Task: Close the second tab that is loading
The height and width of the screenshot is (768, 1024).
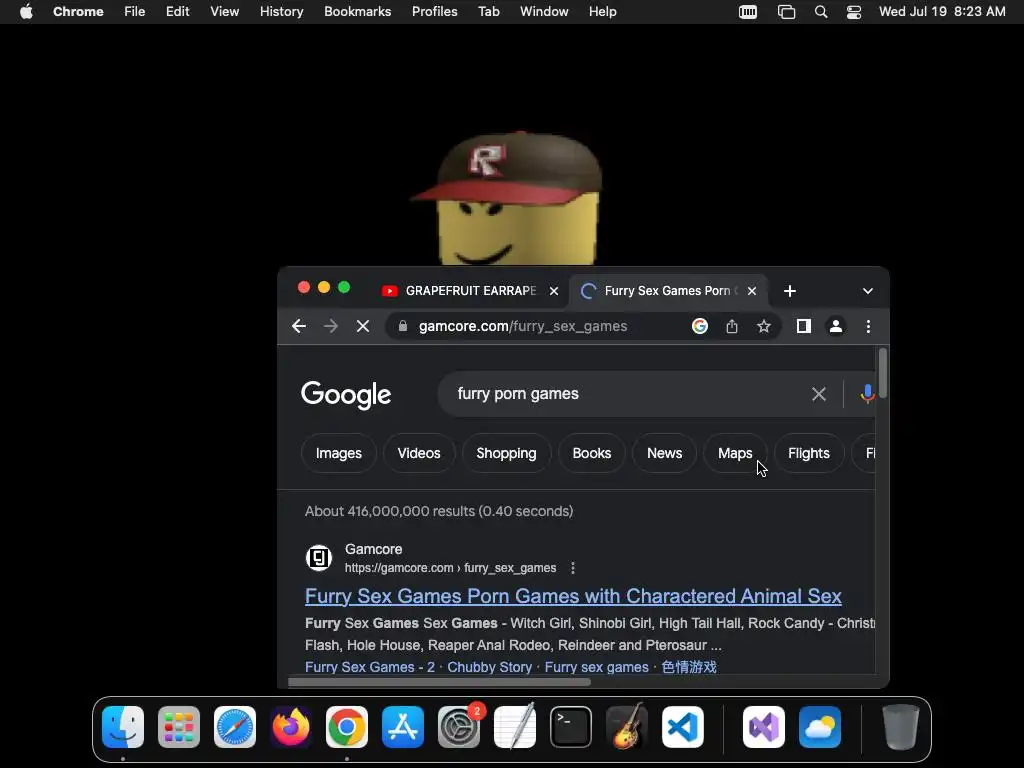Action: coord(752,291)
